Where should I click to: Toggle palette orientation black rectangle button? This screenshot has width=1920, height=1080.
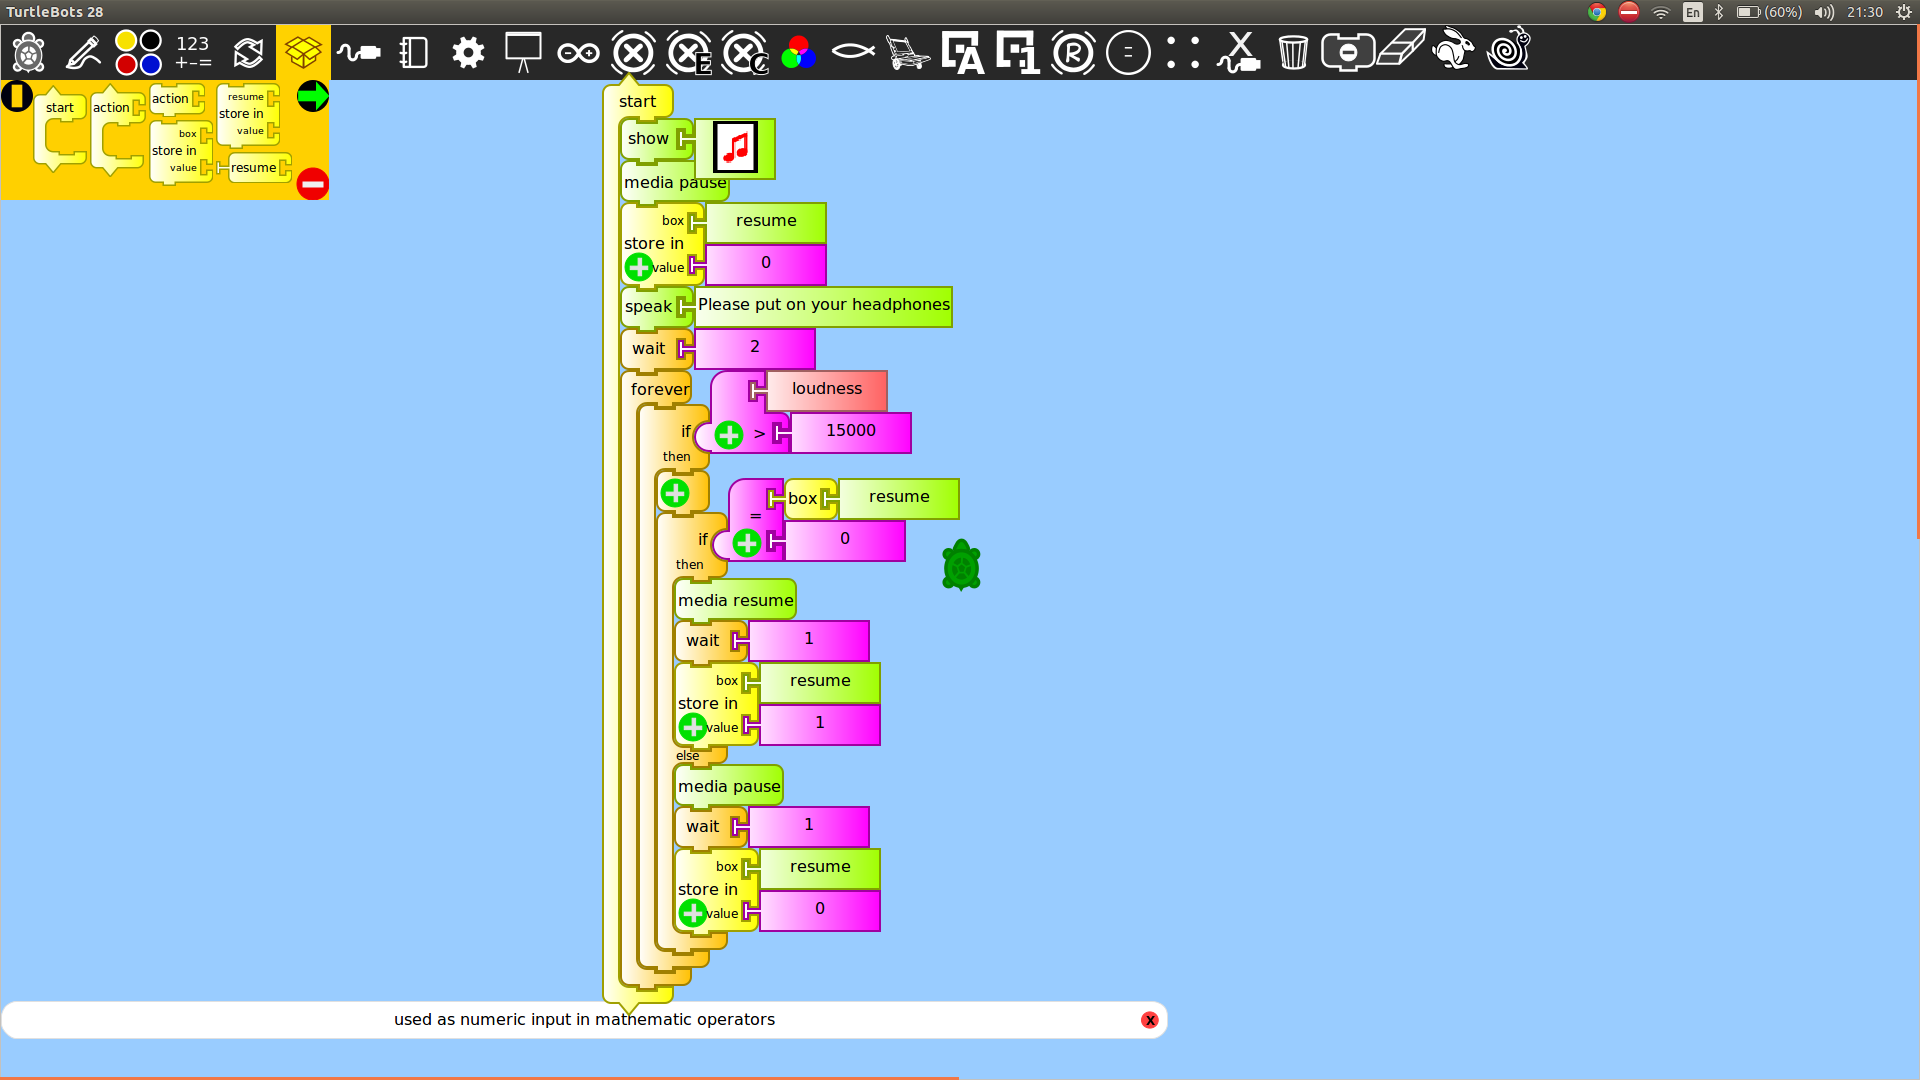(x=17, y=96)
